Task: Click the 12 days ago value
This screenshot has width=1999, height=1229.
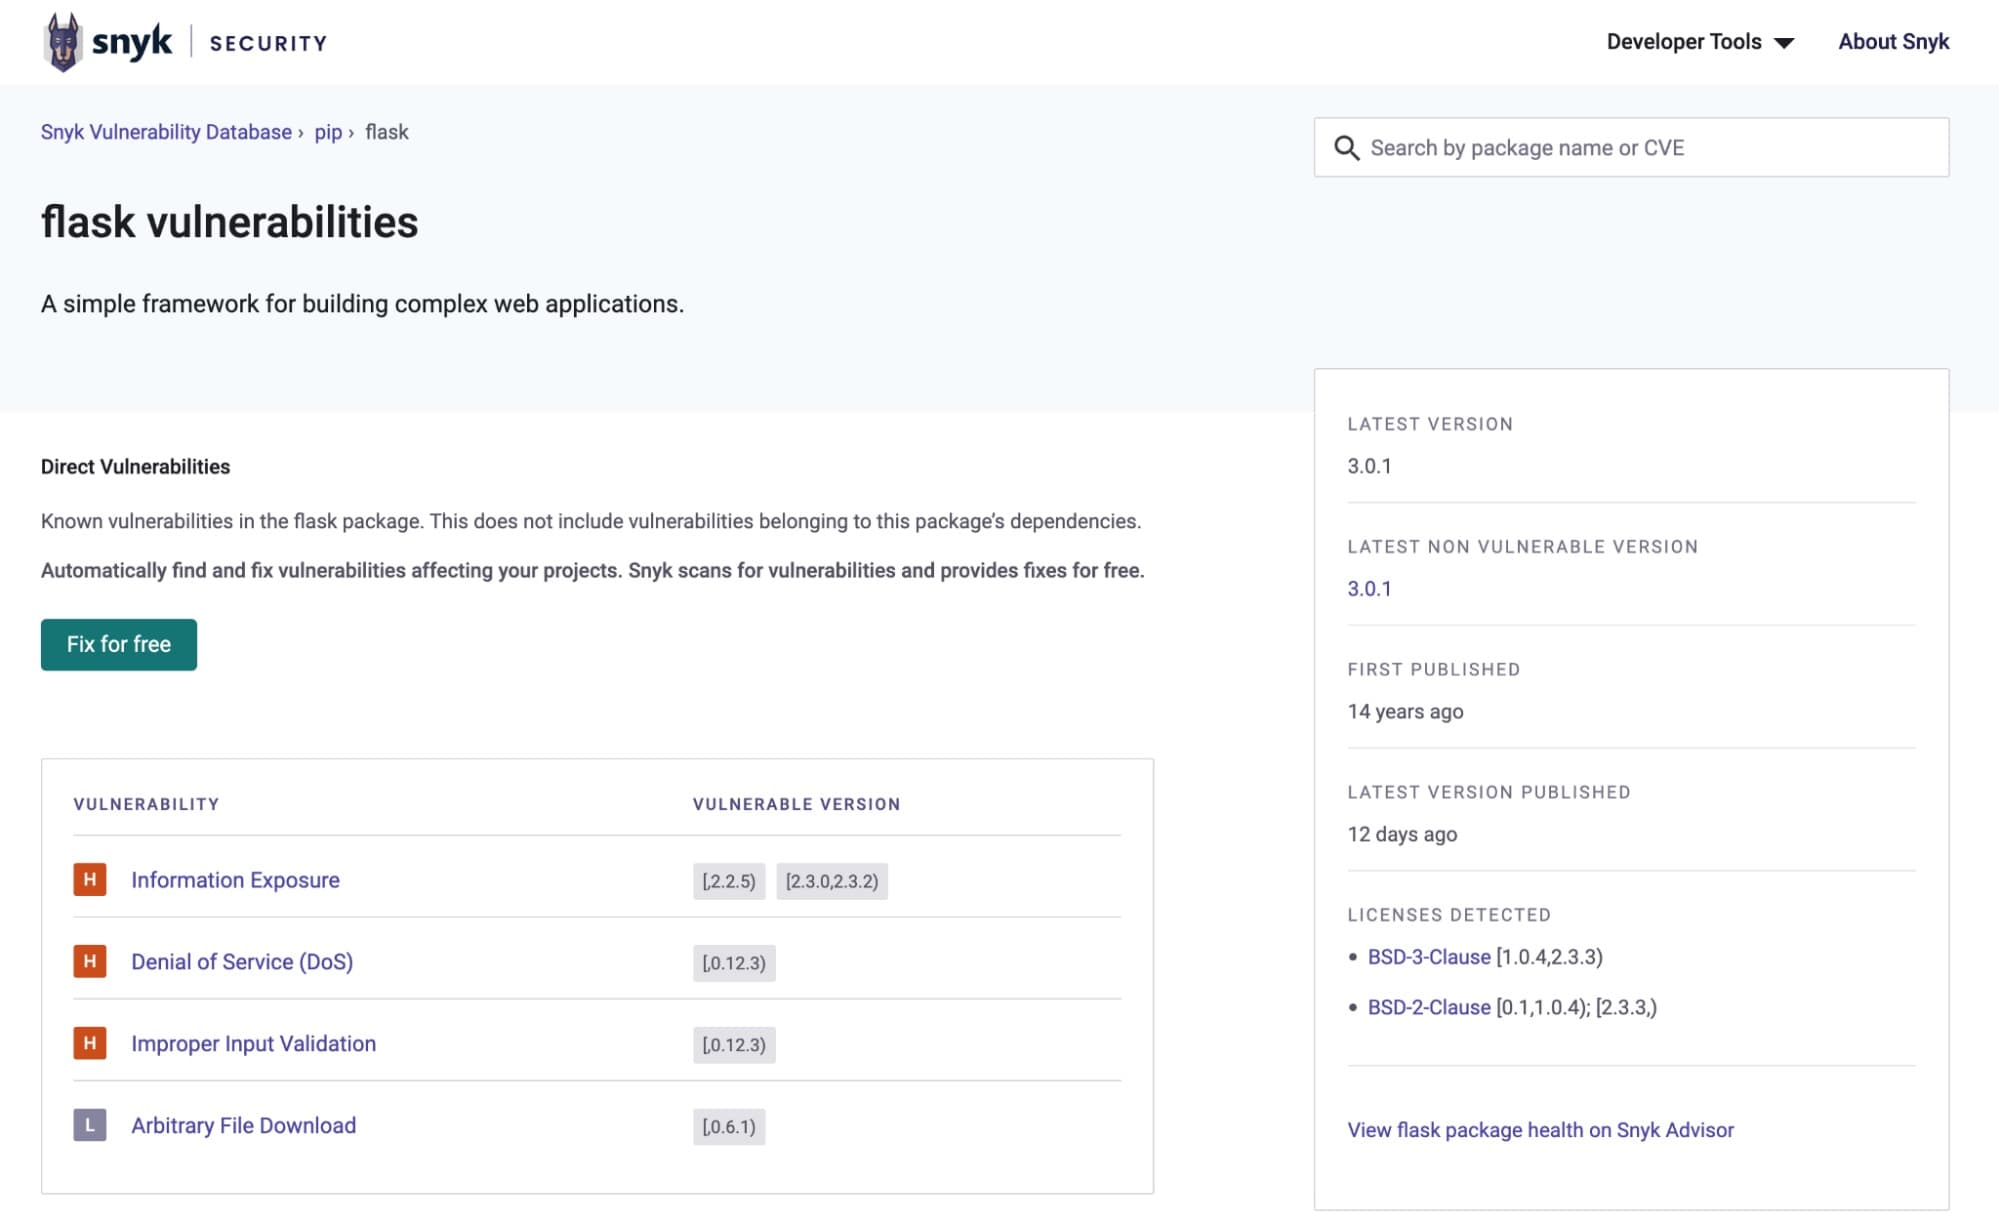Action: (x=1402, y=835)
